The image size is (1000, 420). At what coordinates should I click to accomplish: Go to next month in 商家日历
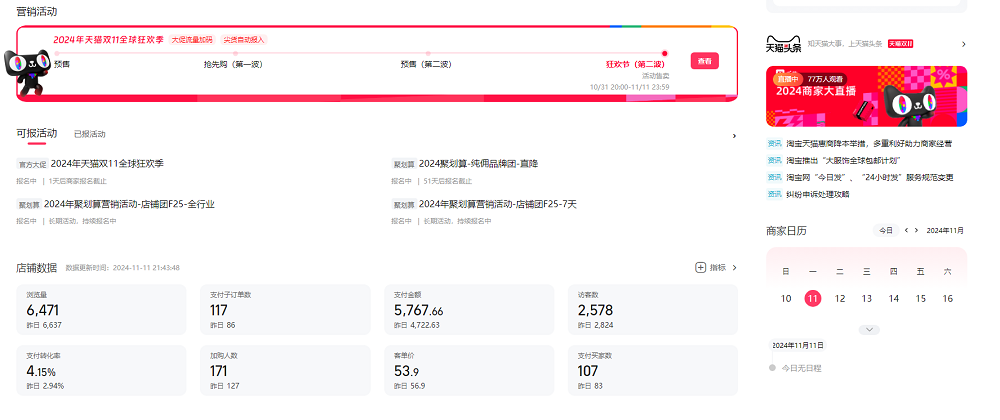click(x=916, y=230)
